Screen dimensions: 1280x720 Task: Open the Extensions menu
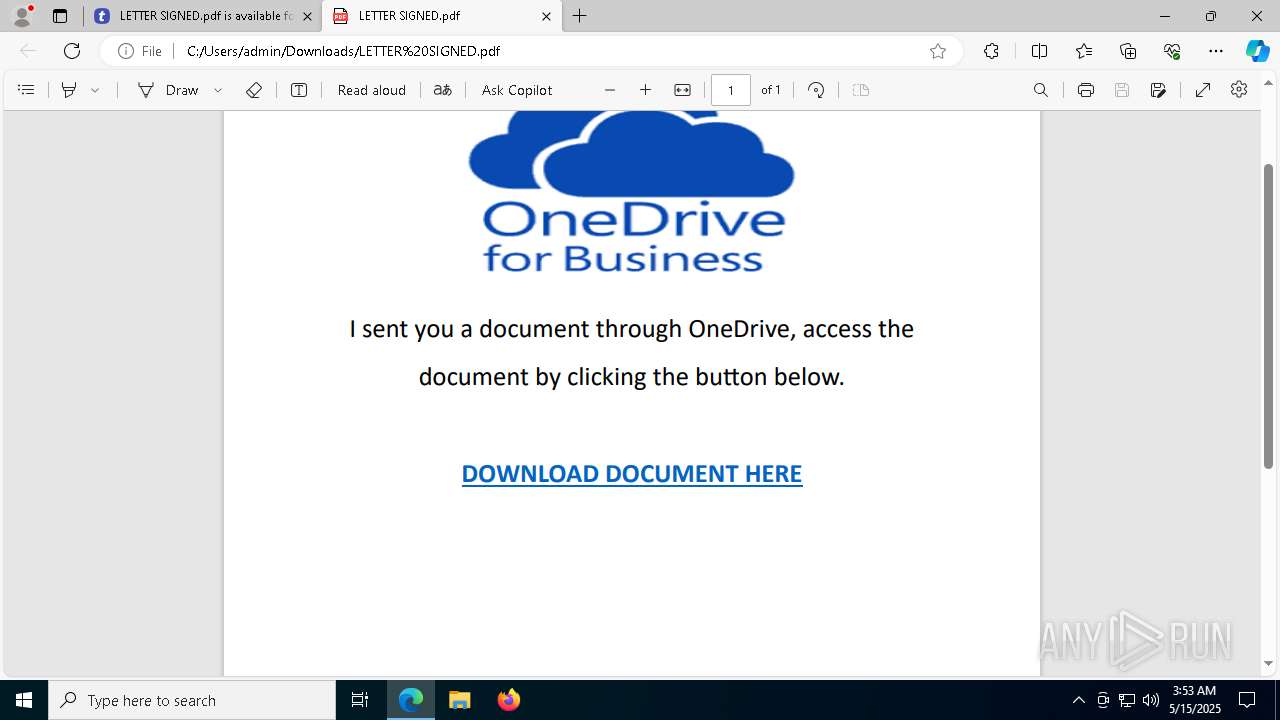pyautogui.click(x=991, y=51)
